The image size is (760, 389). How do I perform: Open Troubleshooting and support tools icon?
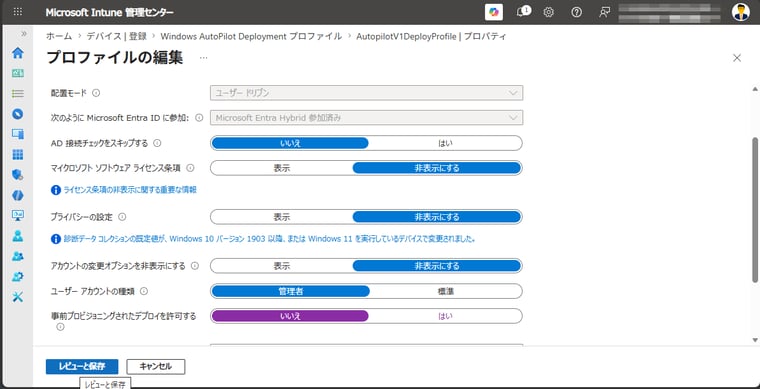(18, 297)
